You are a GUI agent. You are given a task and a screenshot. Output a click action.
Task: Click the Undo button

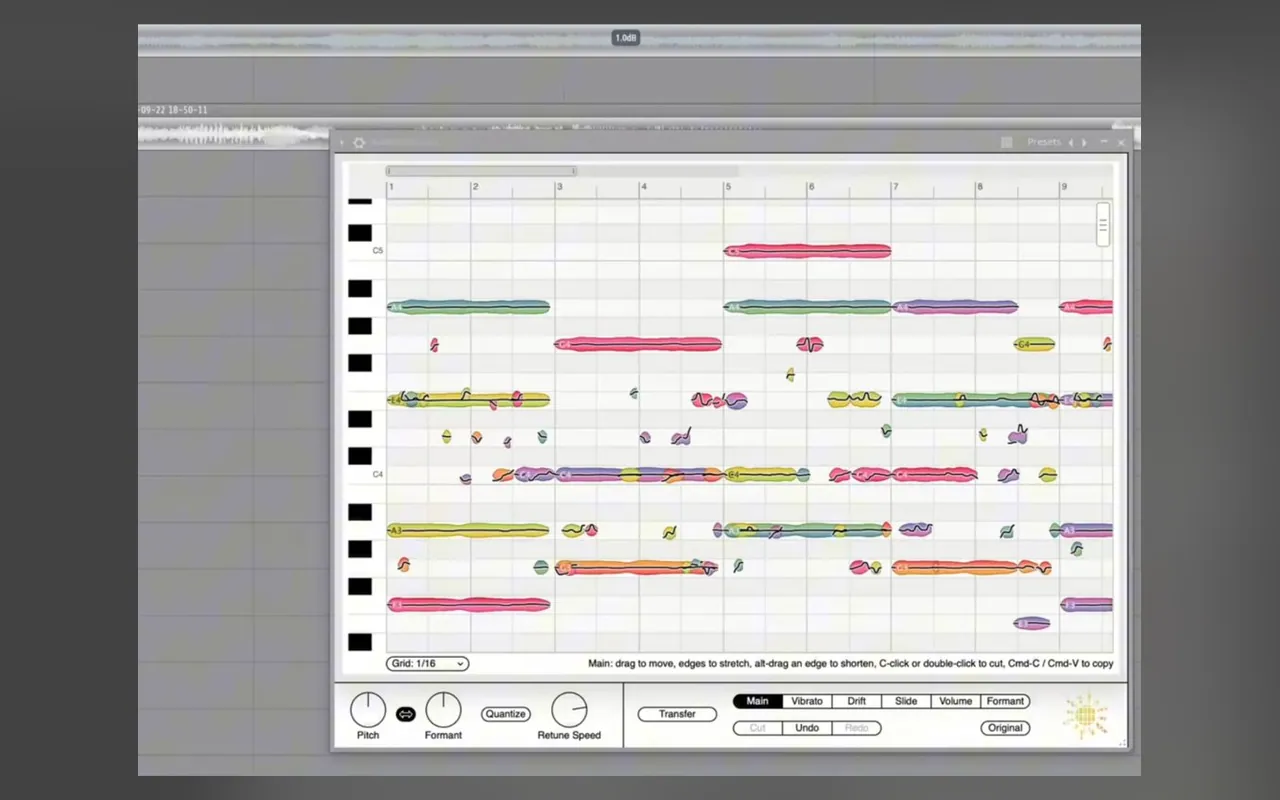click(807, 728)
